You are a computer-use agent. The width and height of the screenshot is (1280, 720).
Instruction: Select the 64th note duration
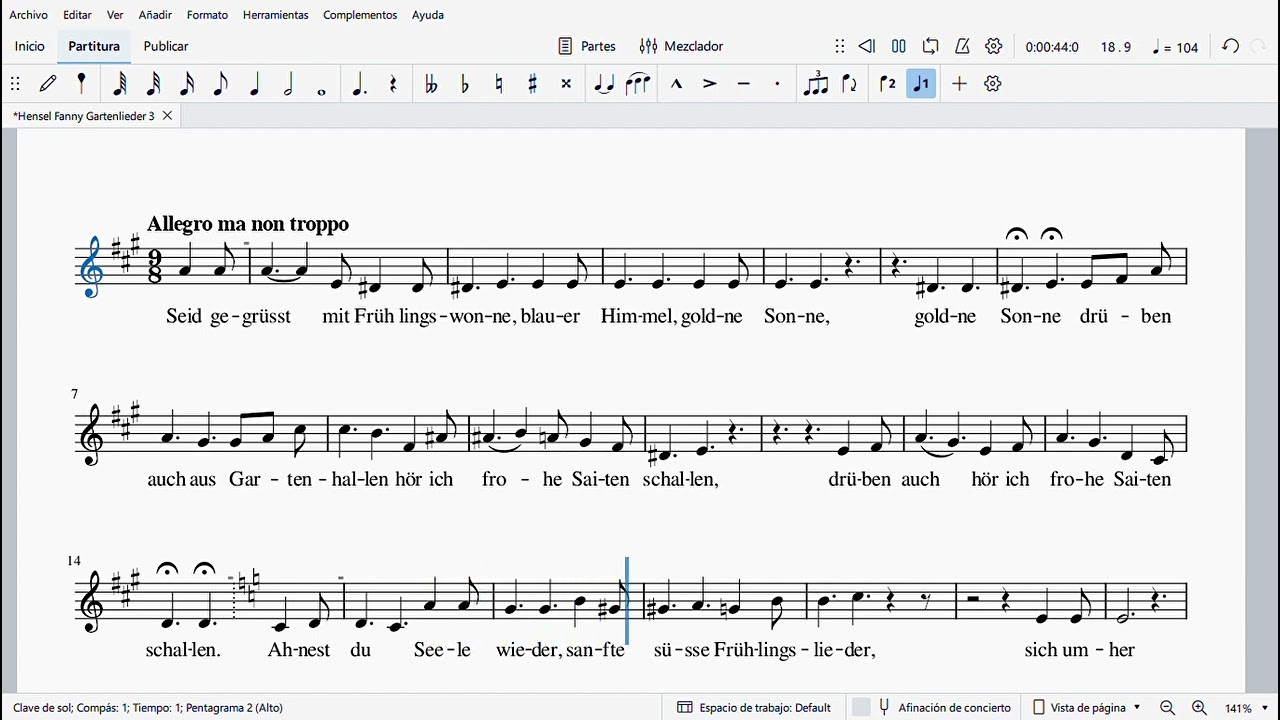[119, 84]
